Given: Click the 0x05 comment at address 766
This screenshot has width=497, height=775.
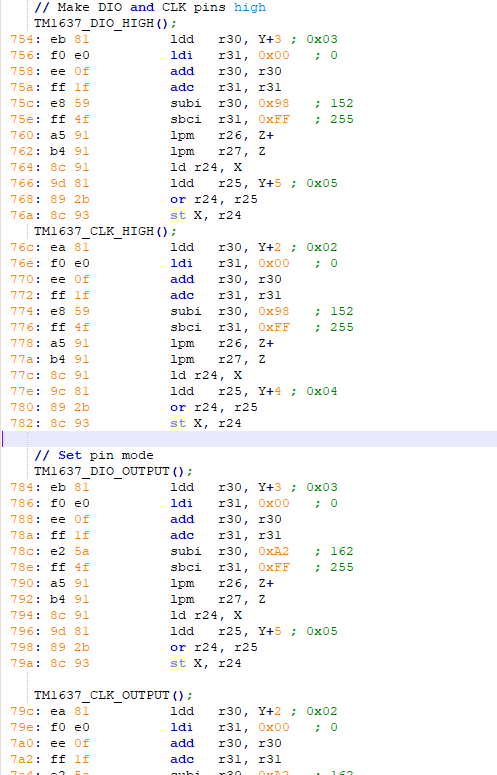Looking at the screenshot, I should [322, 183].
